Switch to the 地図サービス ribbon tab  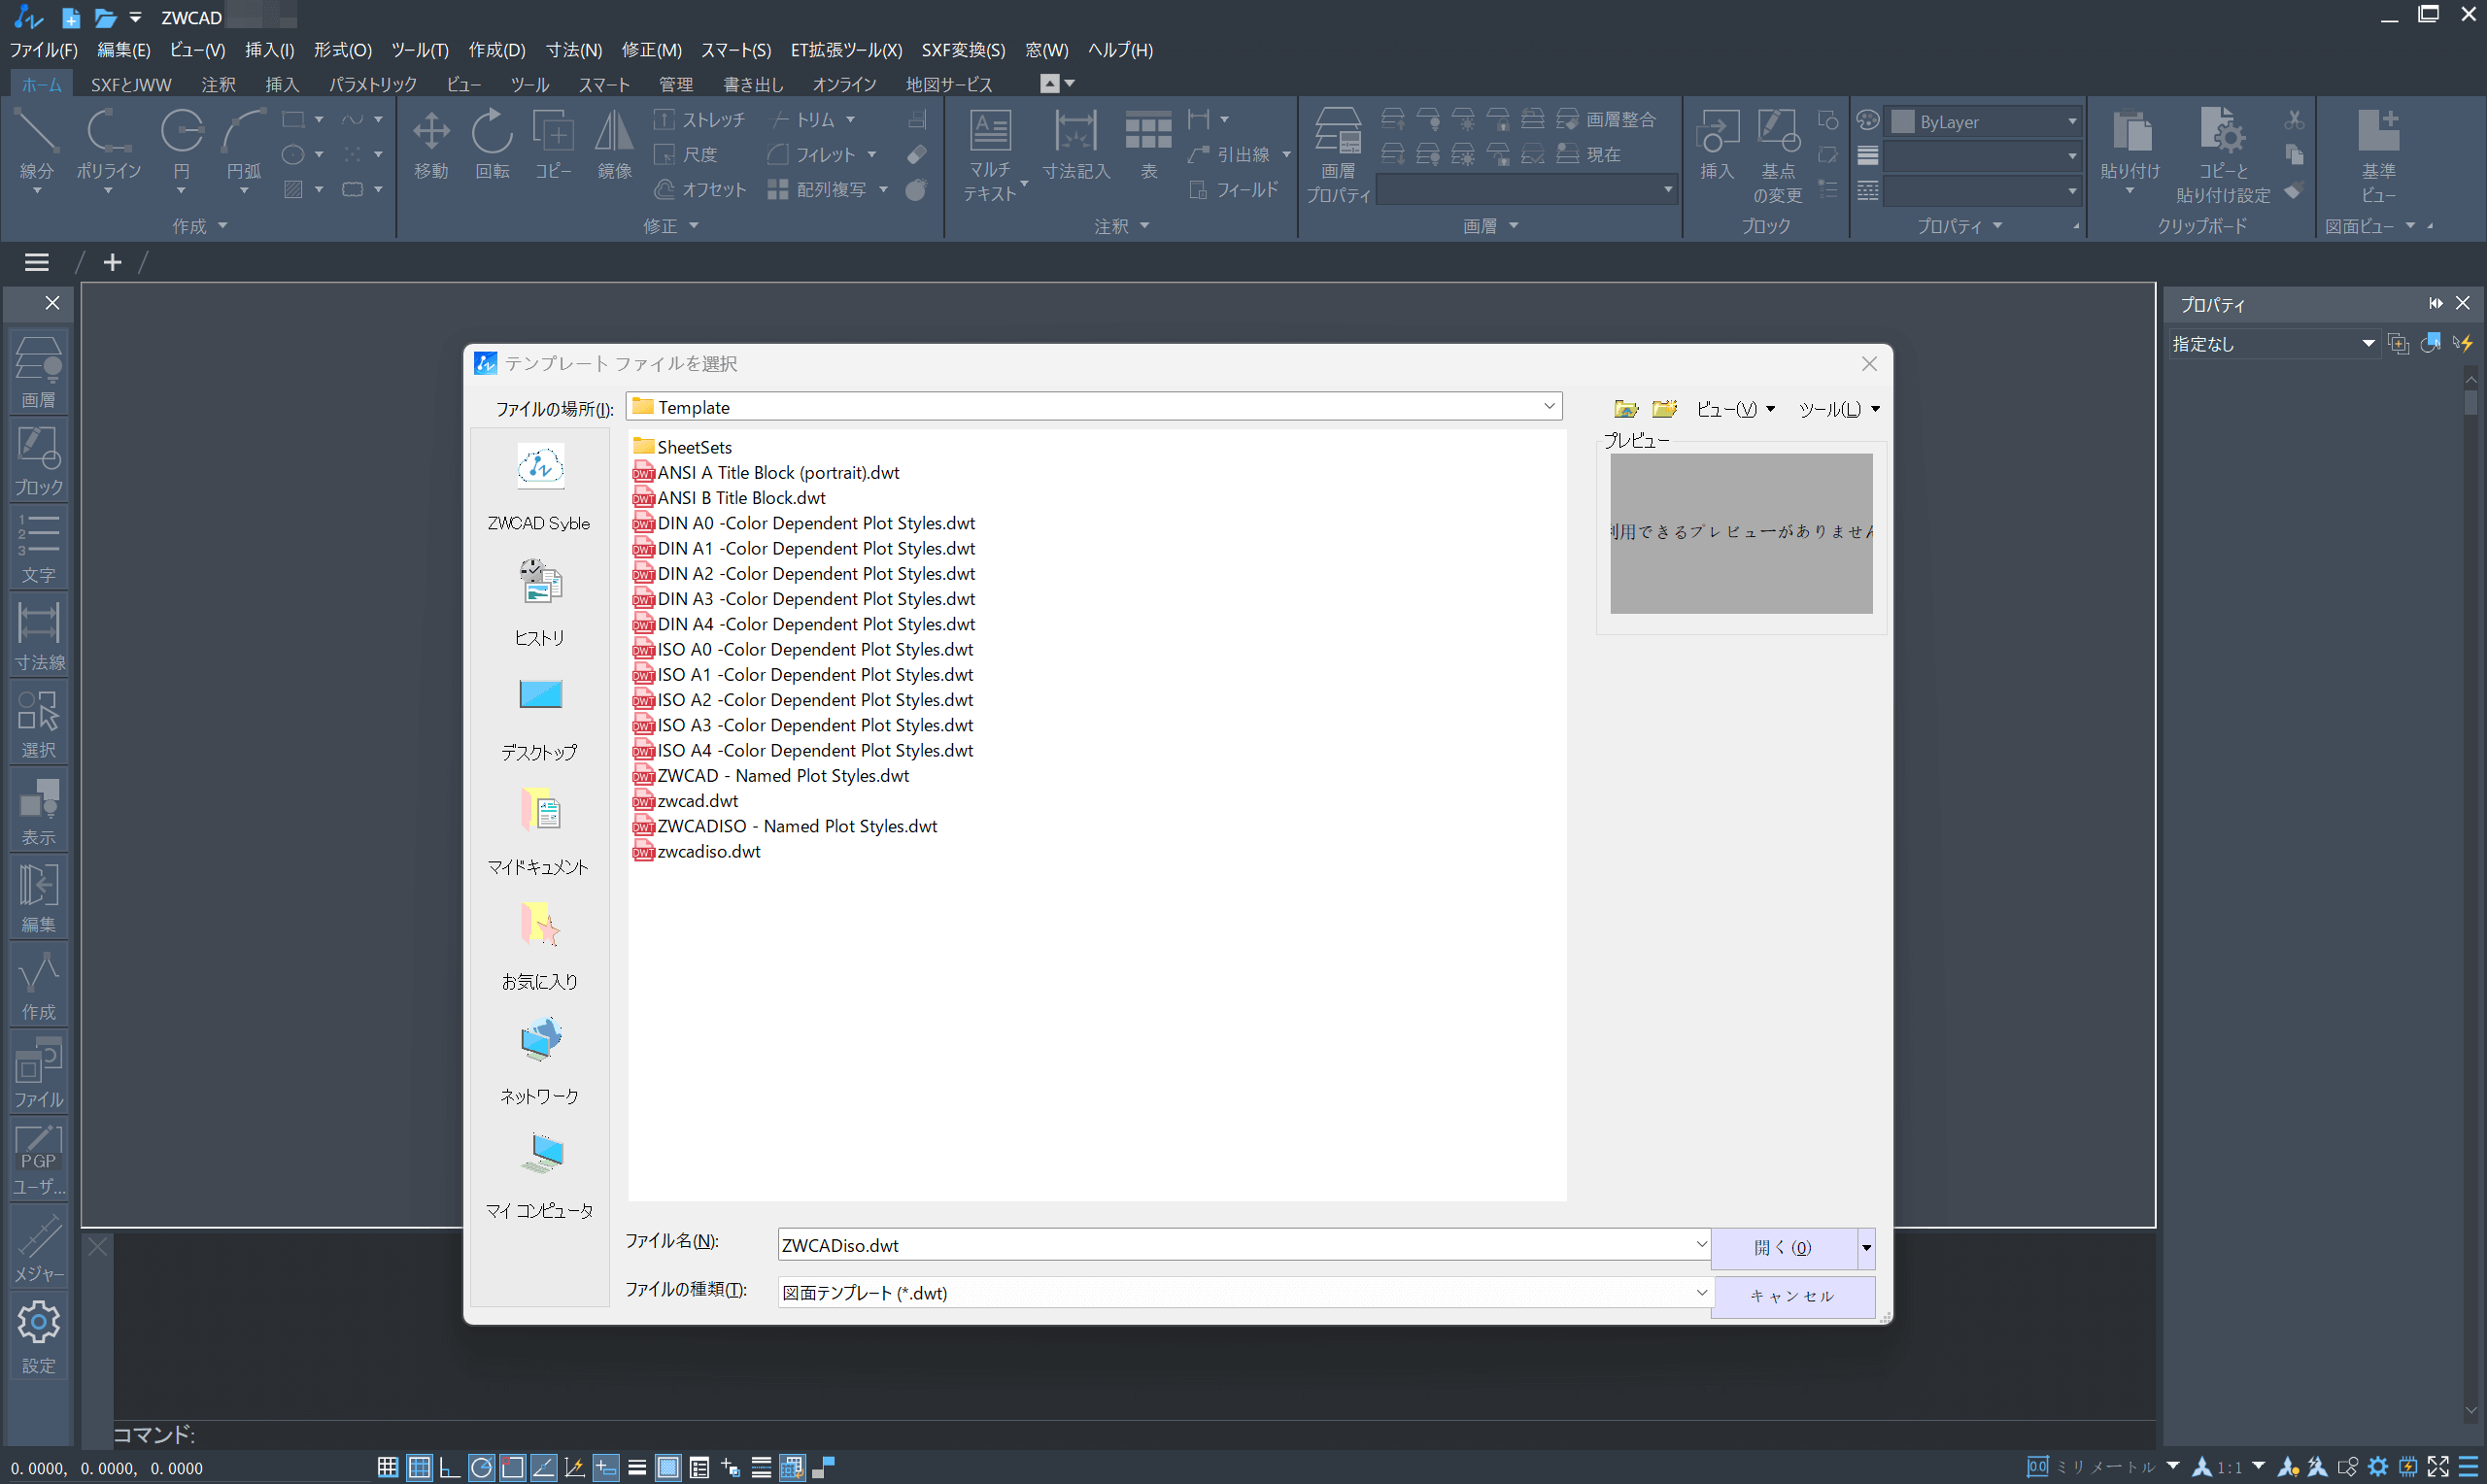pos(949,85)
